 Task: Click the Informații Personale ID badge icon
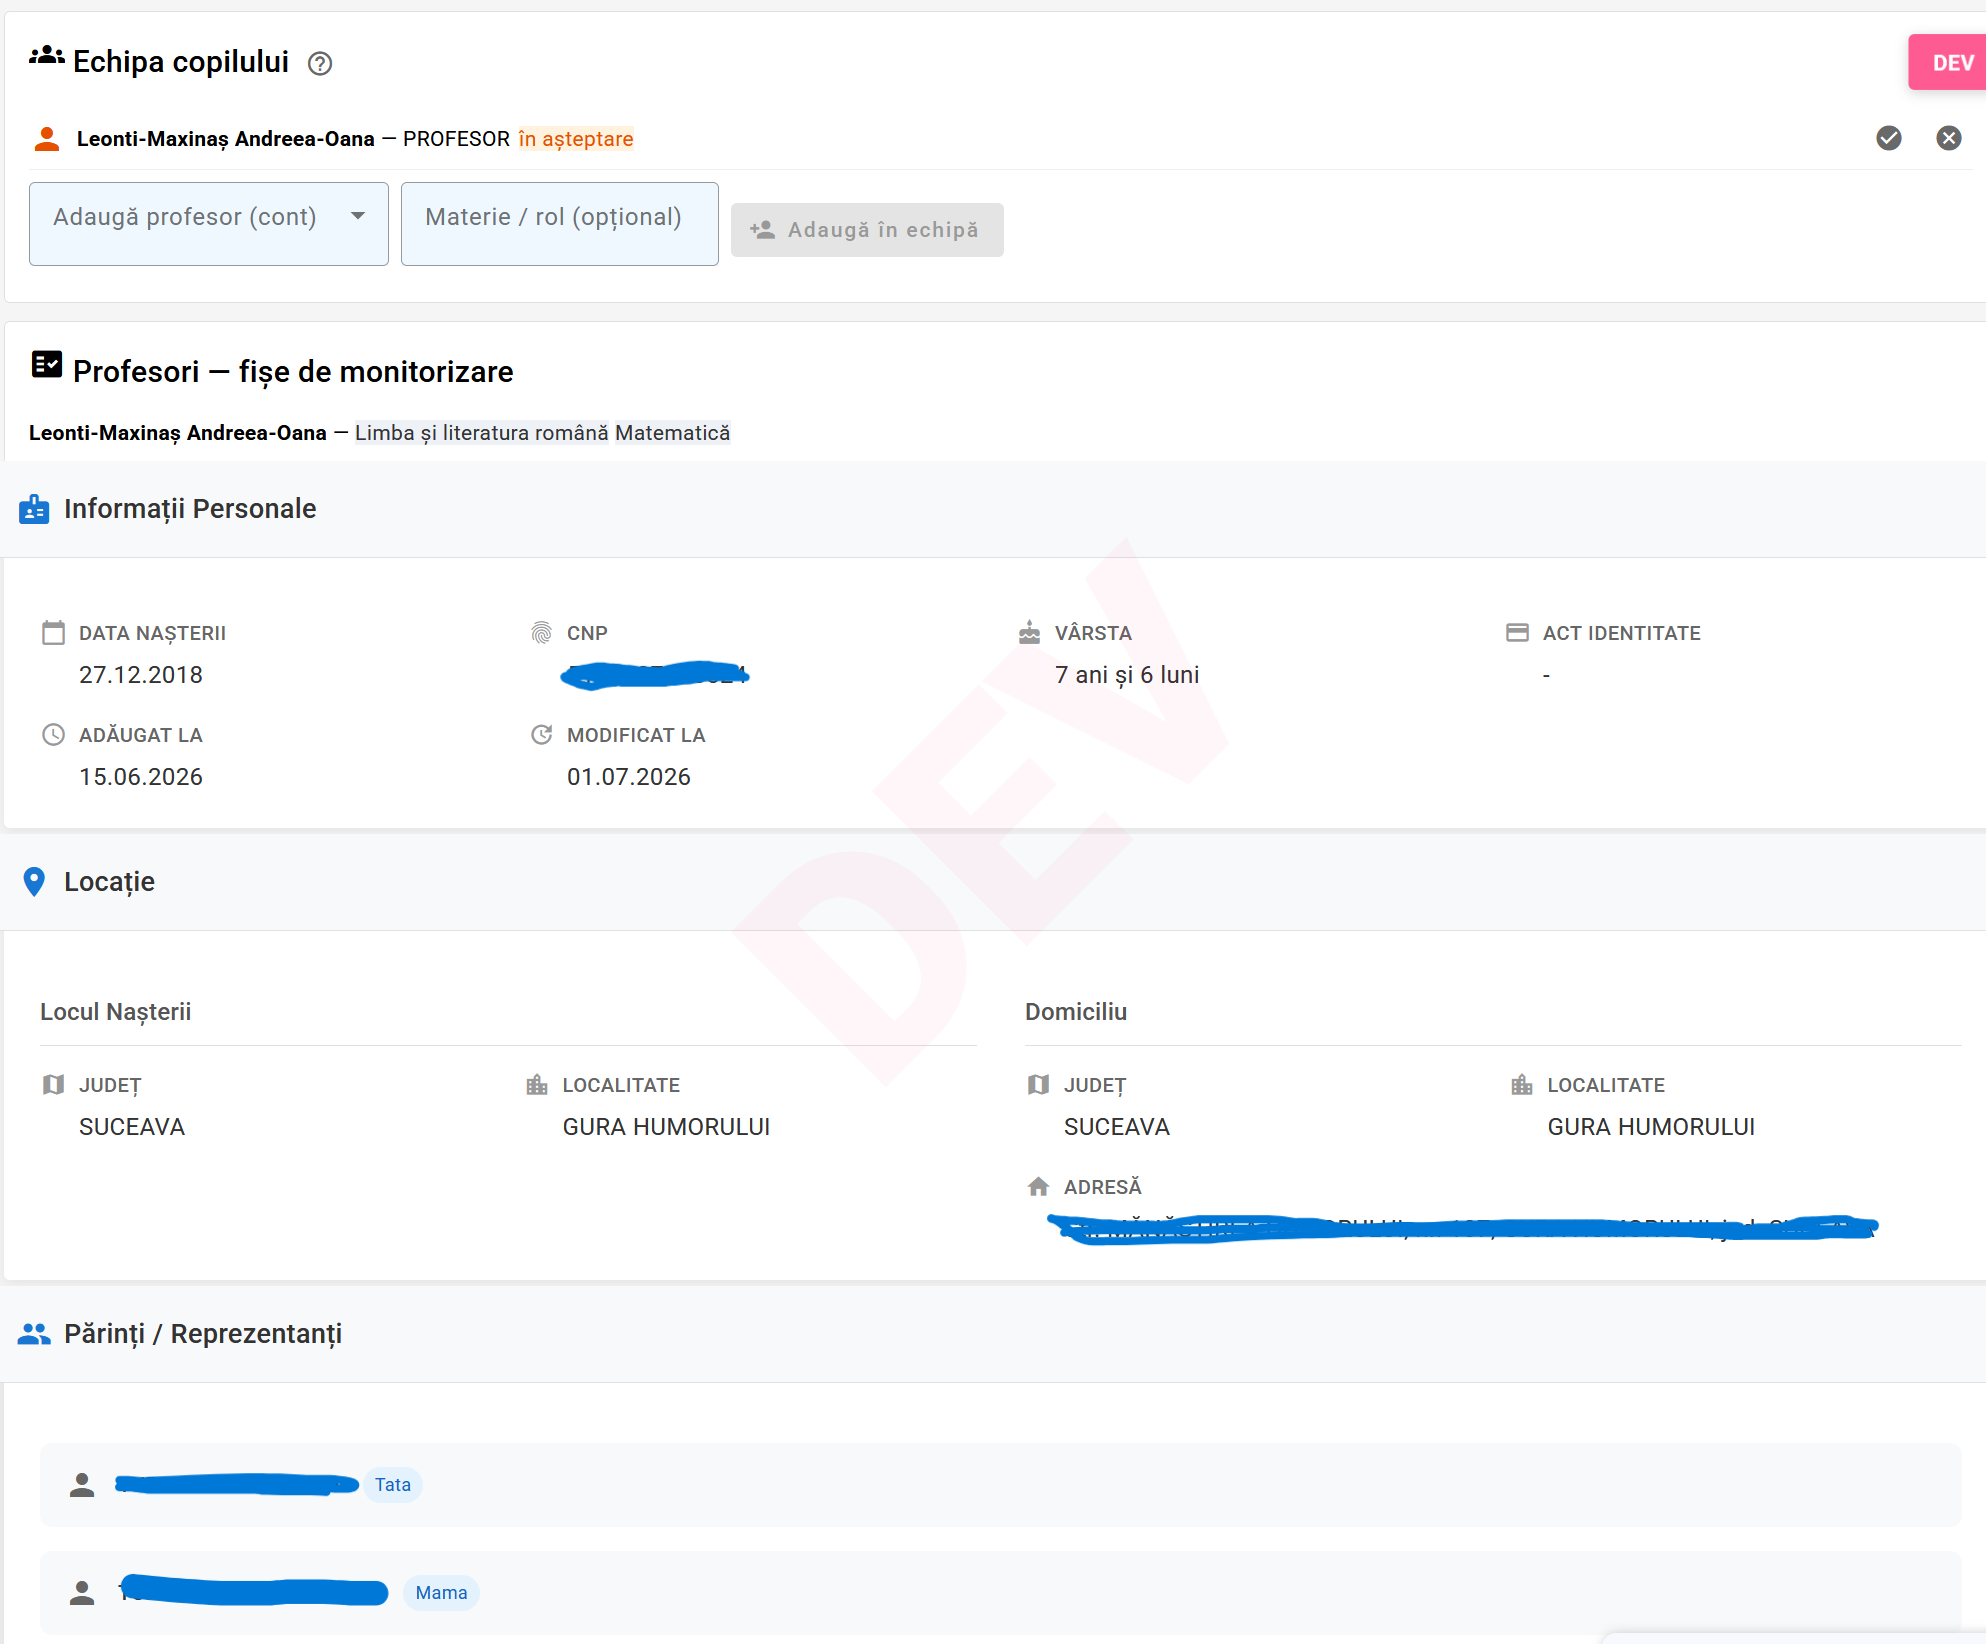coord(34,509)
